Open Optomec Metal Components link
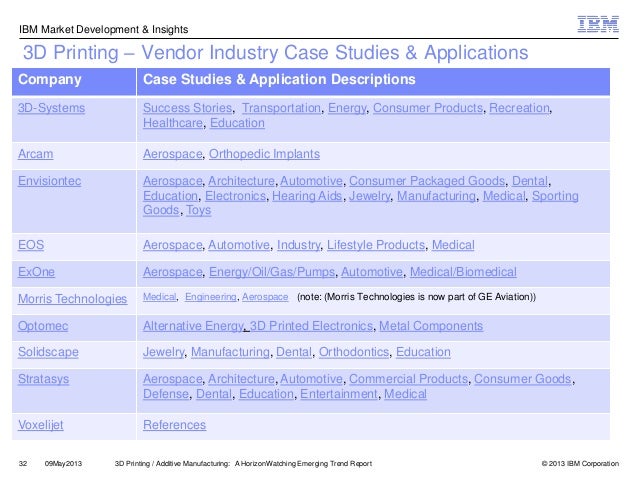The height and width of the screenshot is (479, 638). coord(431,326)
